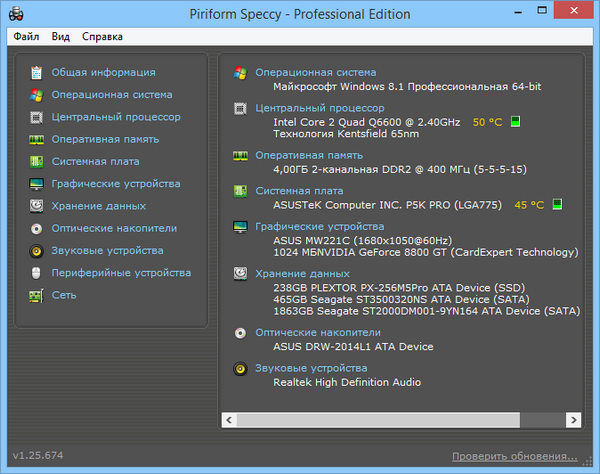Click the Проверить обновления link
Screen dimensions: 600x474
coord(514,456)
